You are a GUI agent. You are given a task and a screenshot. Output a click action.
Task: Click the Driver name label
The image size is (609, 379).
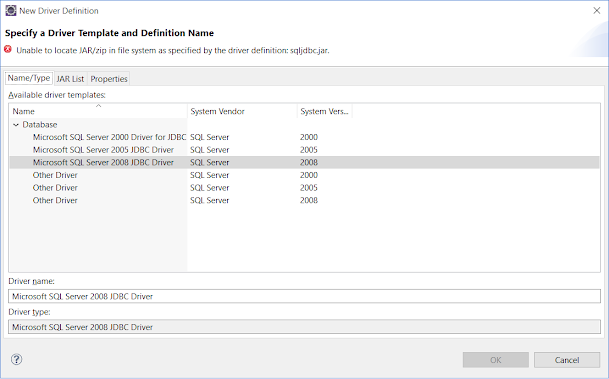point(31,281)
